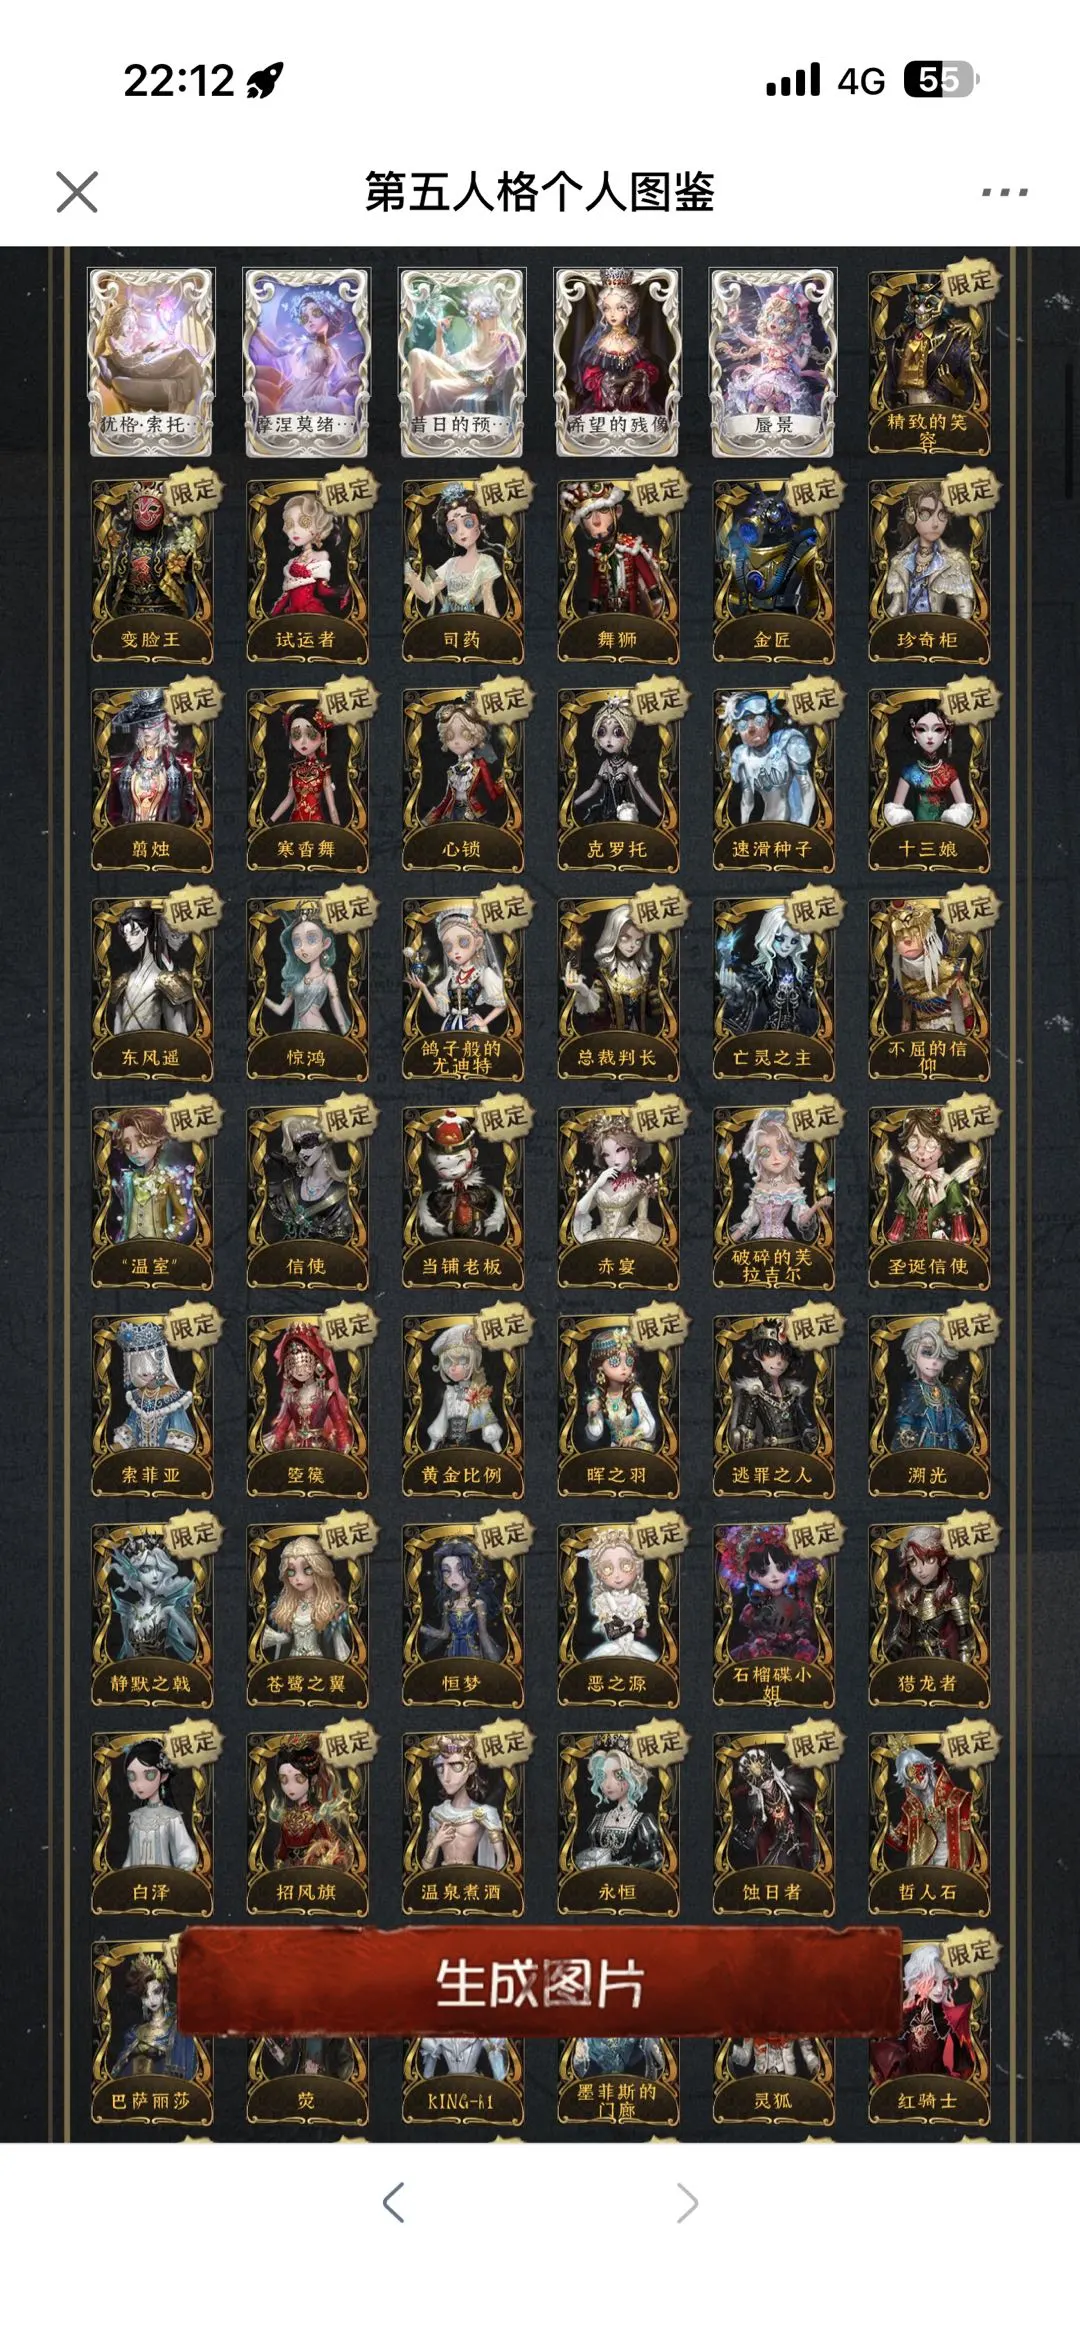Select the 白泽 costume card
Screen dimensions: 1080x2347
[x=151, y=1823]
